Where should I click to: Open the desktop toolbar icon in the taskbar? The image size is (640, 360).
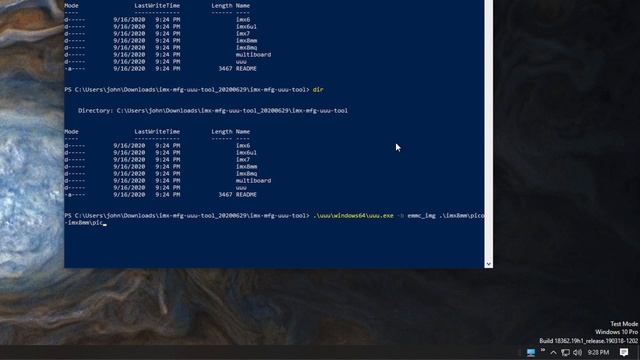pyautogui.click(x=531, y=352)
